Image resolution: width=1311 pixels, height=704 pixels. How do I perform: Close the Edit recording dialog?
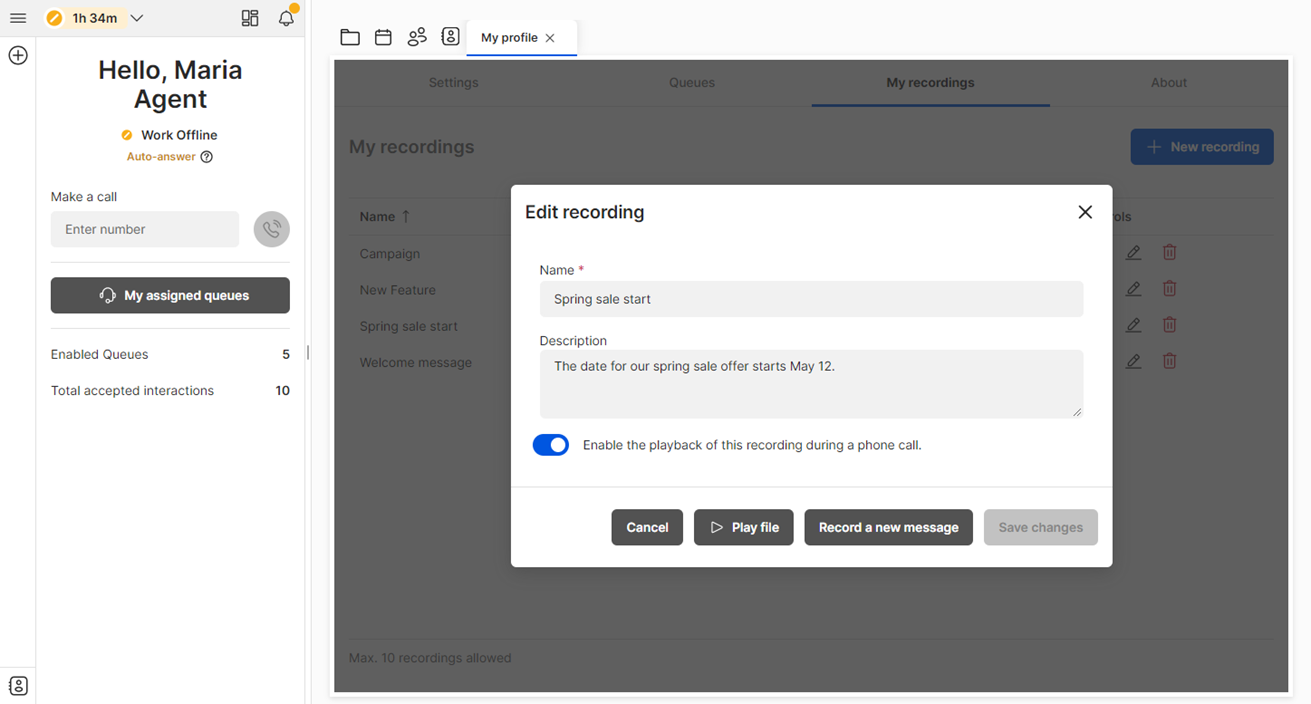(1085, 212)
